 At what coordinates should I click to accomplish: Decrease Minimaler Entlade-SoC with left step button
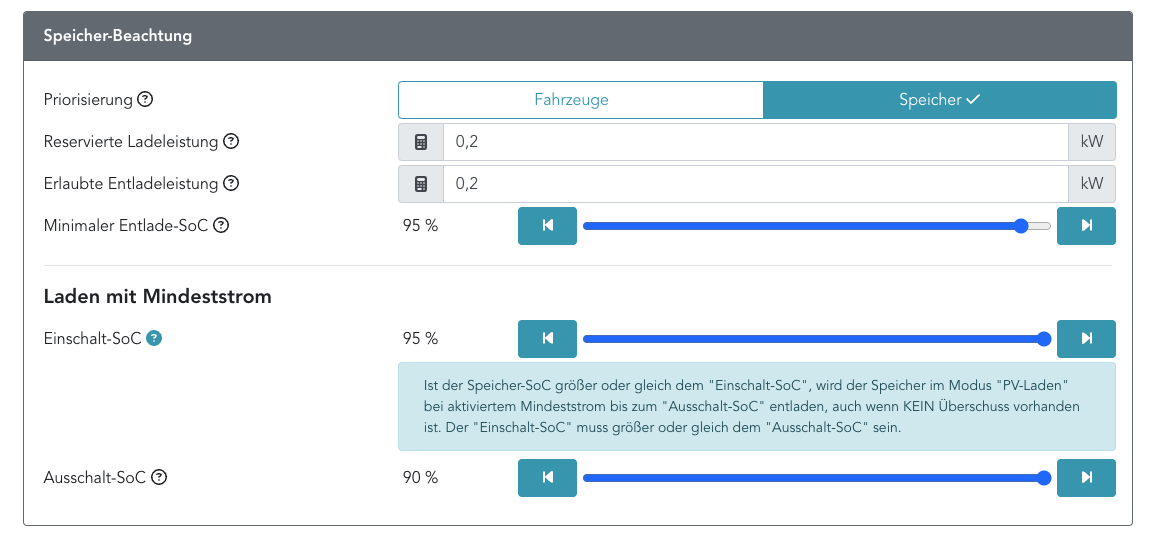[x=547, y=226]
